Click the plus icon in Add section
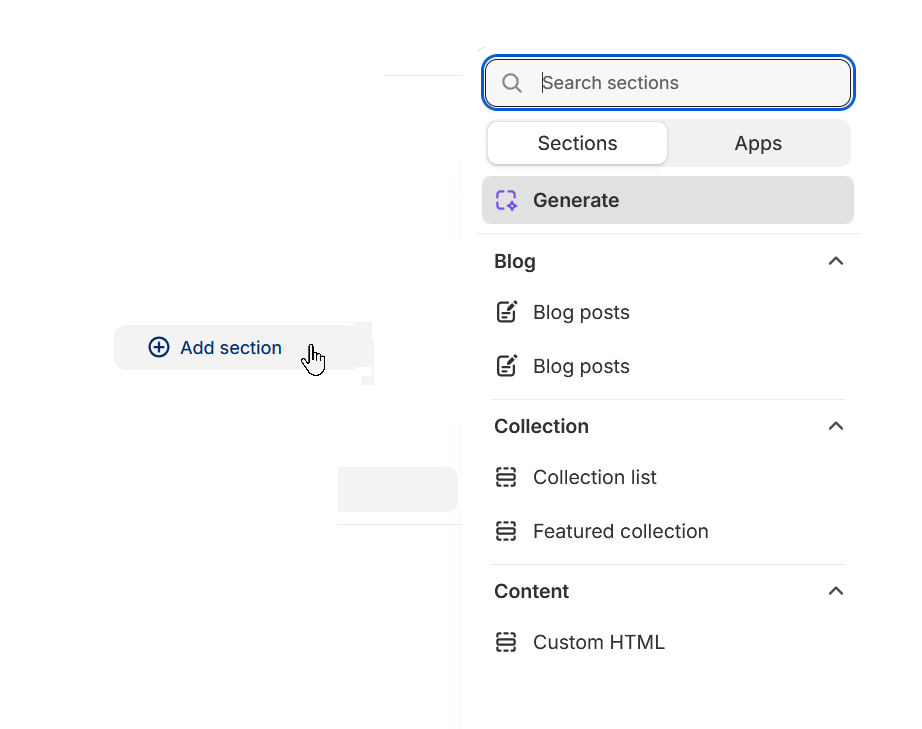Image resolution: width=922 pixels, height=729 pixels. pos(159,347)
